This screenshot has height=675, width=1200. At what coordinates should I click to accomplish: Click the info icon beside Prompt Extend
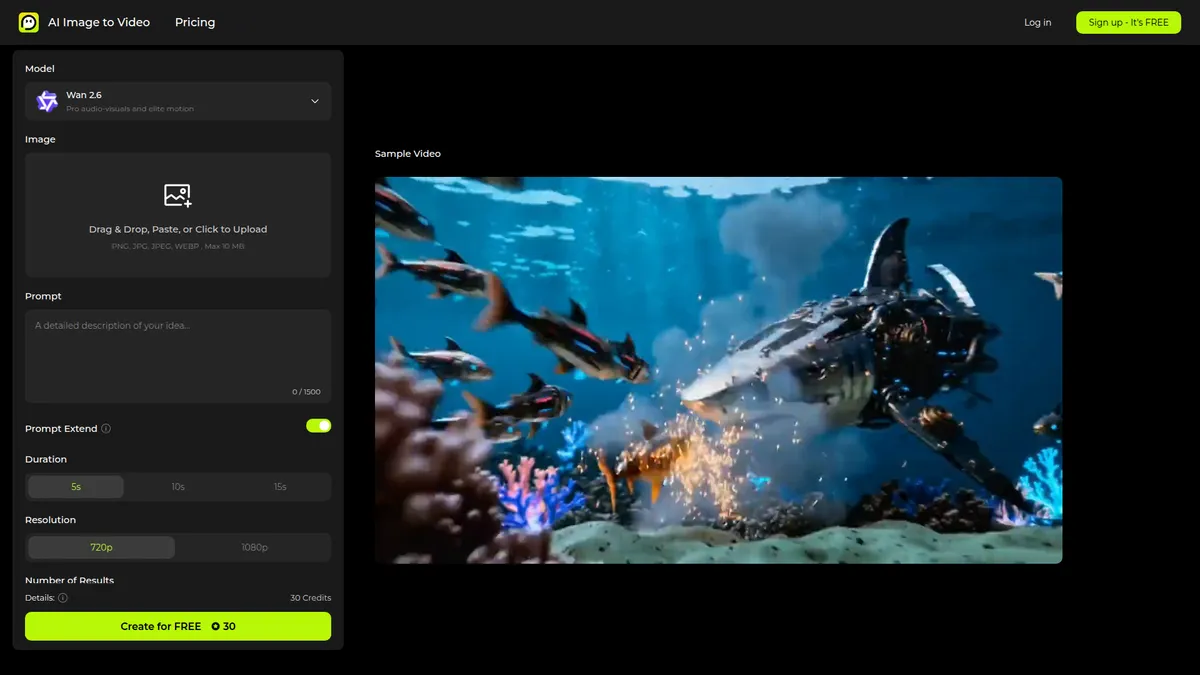coord(108,428)
